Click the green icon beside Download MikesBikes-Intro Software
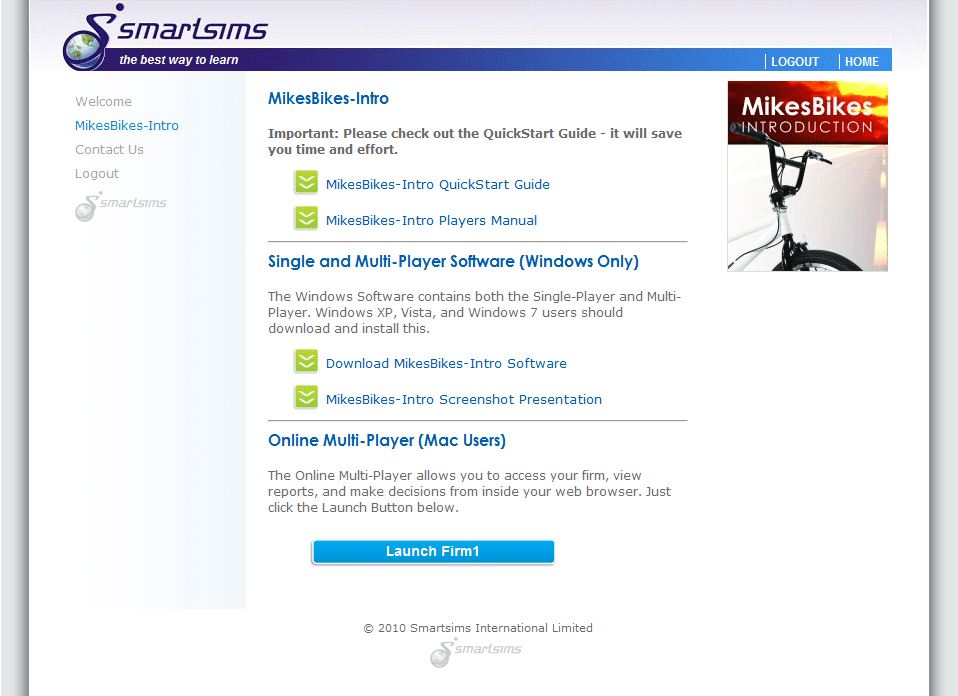This screenshot has height=696, width=958. 306,362
